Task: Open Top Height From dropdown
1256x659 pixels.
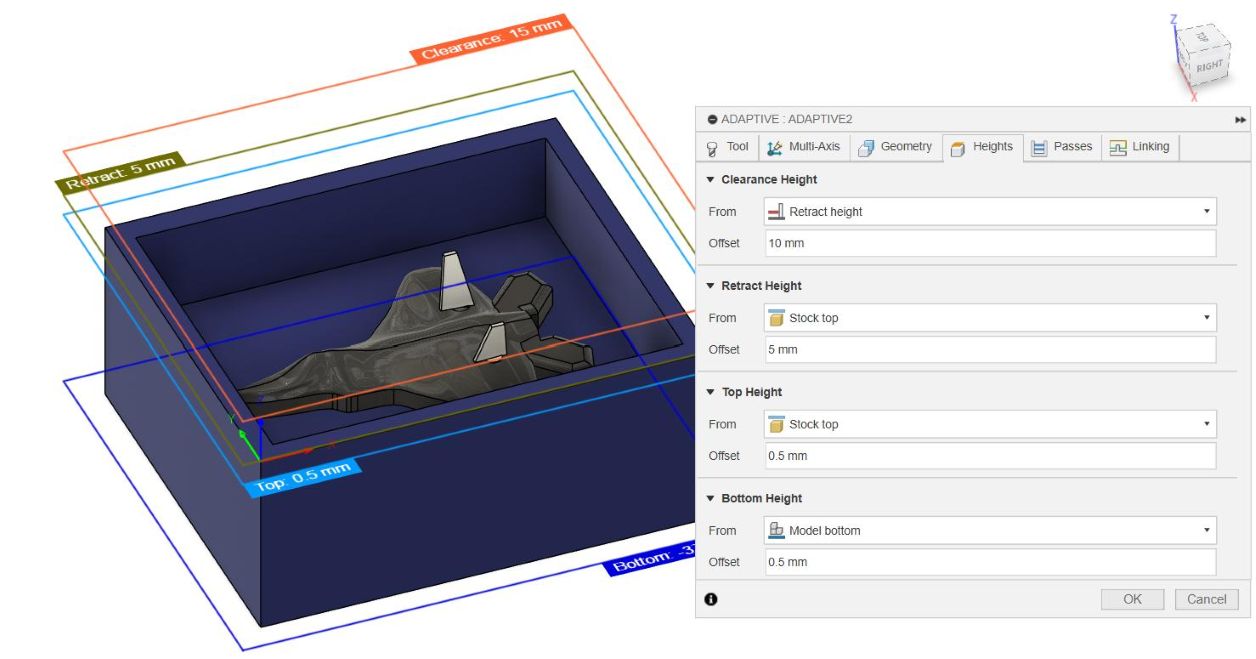Action: [x=990, y=424]
